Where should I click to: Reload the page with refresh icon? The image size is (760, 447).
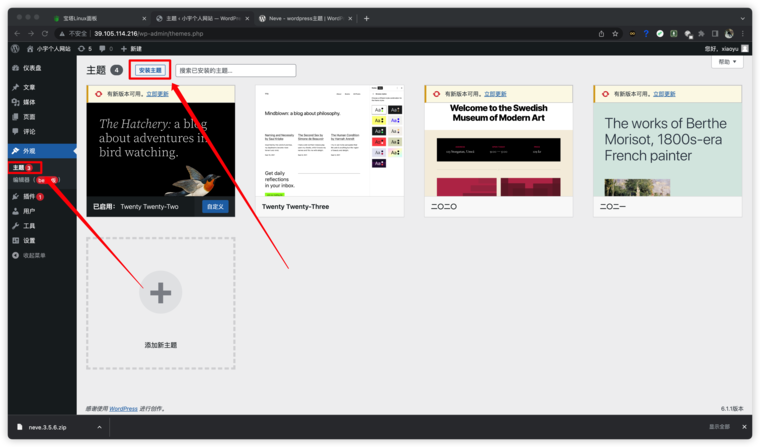coord(45,33)
